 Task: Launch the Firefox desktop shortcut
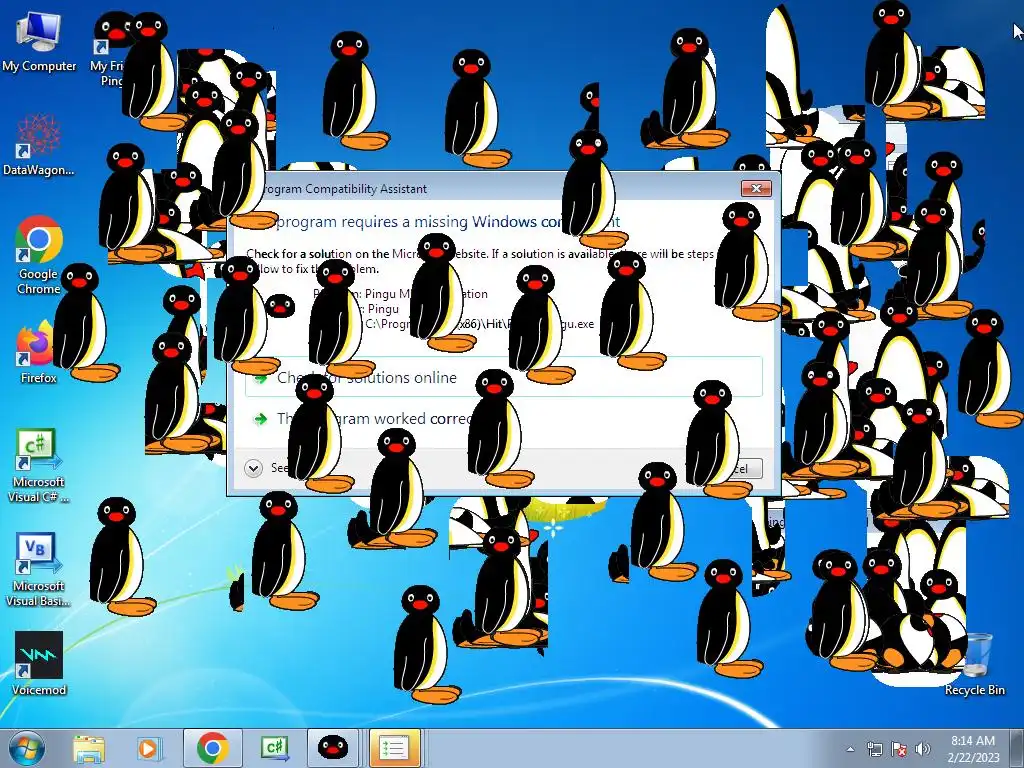pos(38,353)
